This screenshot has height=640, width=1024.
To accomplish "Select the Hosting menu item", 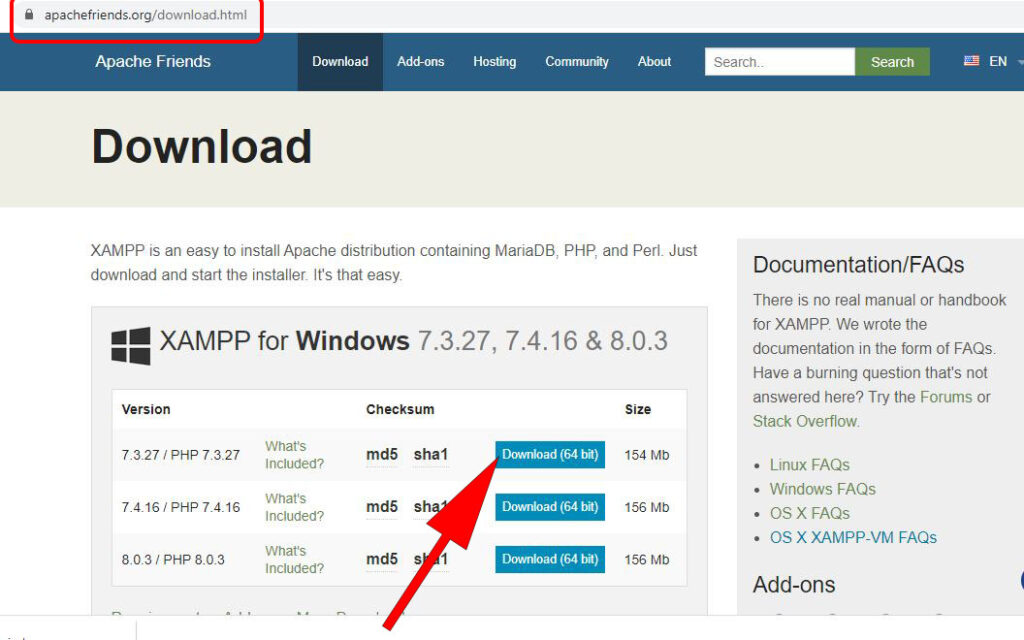I will point(494,61).
